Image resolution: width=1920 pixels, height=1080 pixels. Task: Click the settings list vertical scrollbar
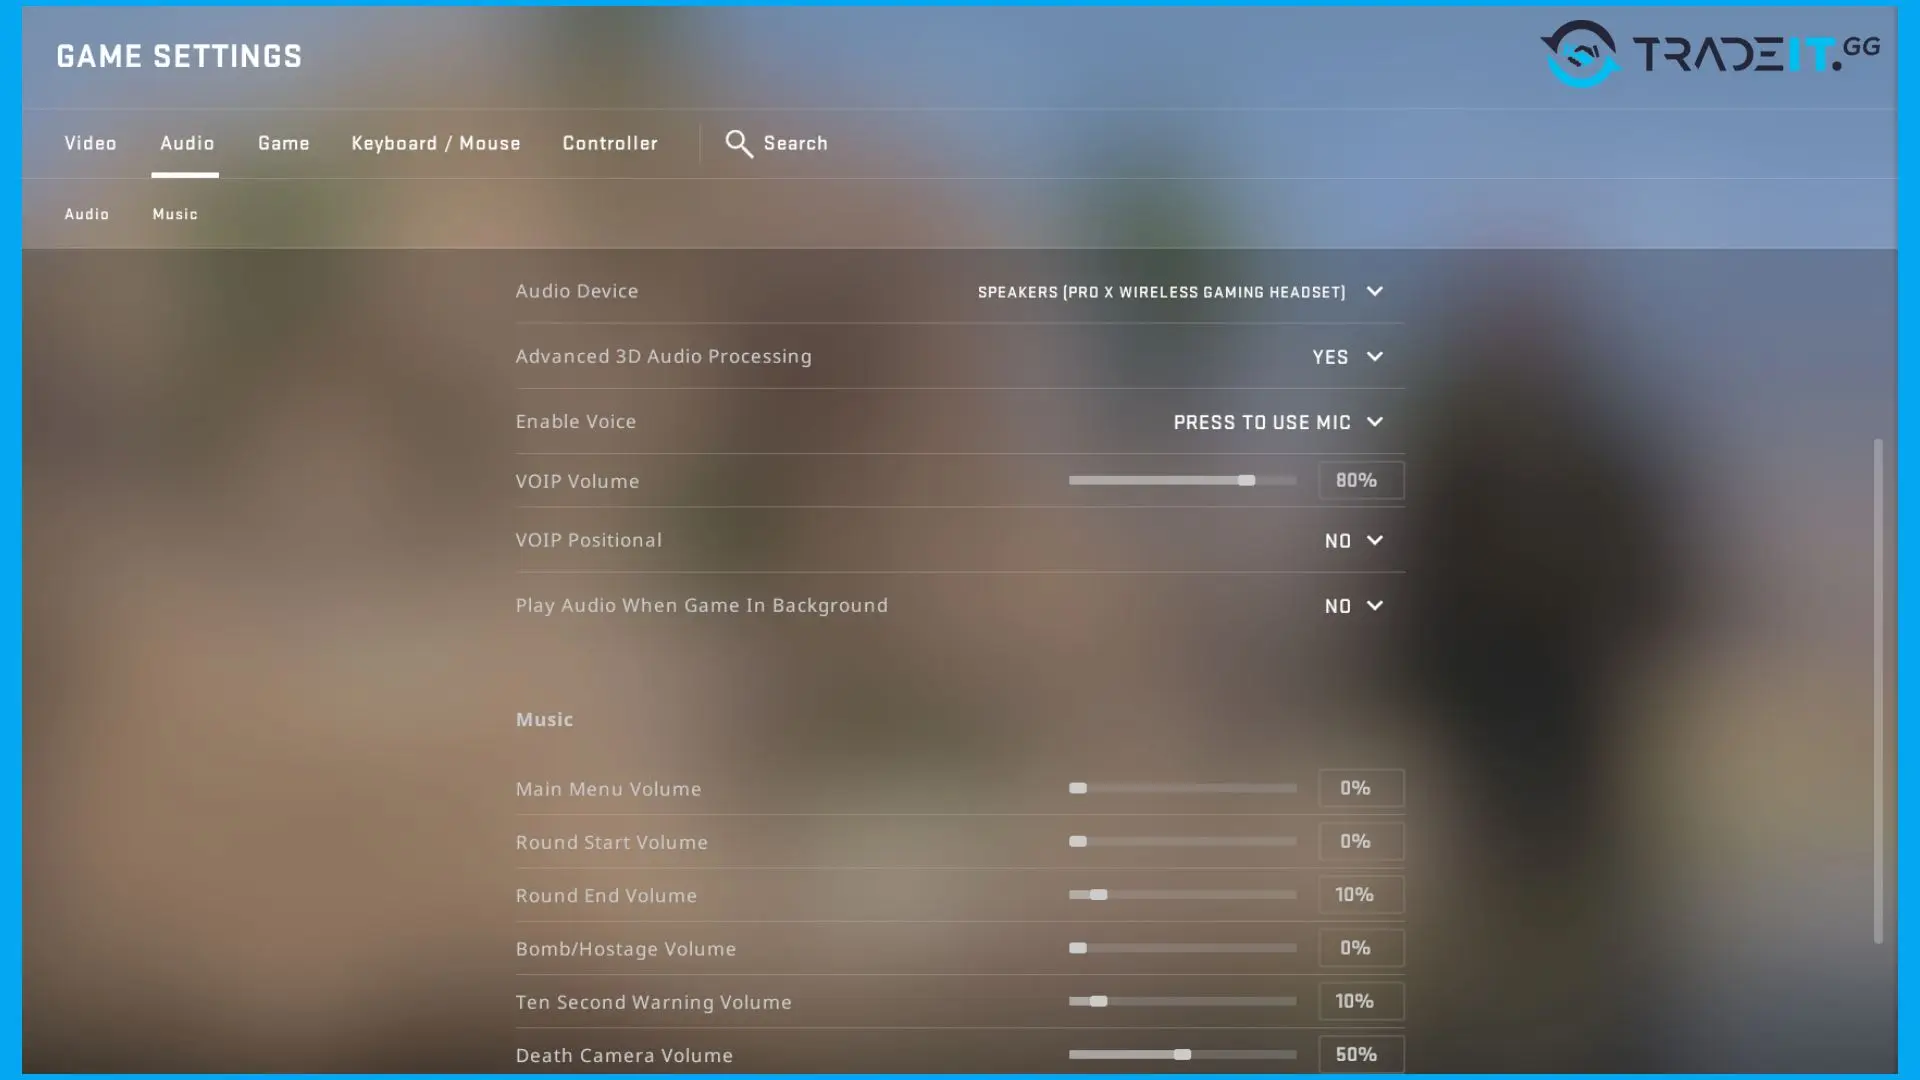[x=1878, y=690]
